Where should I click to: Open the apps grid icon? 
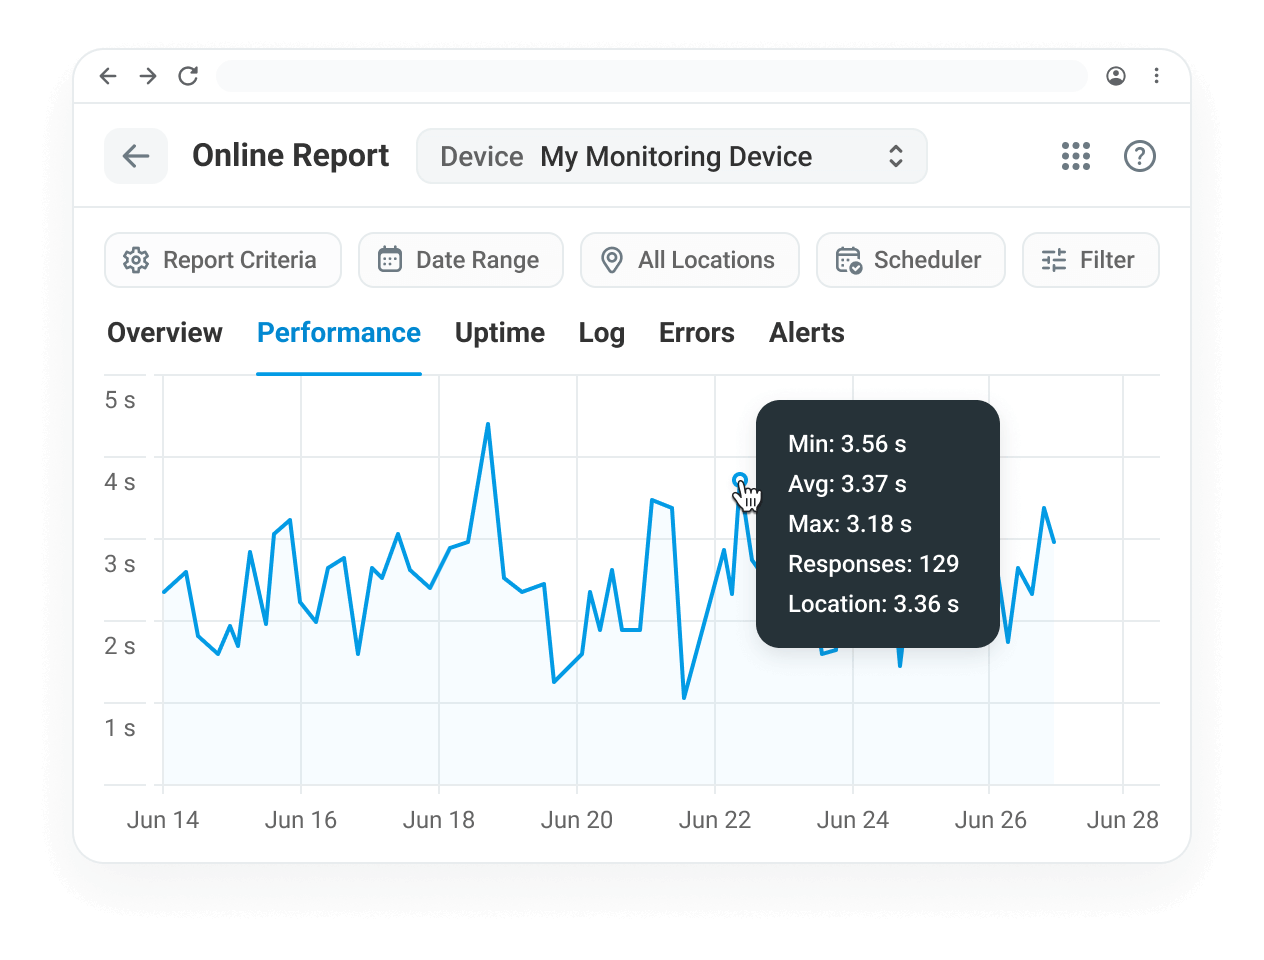coord(1075,156)
